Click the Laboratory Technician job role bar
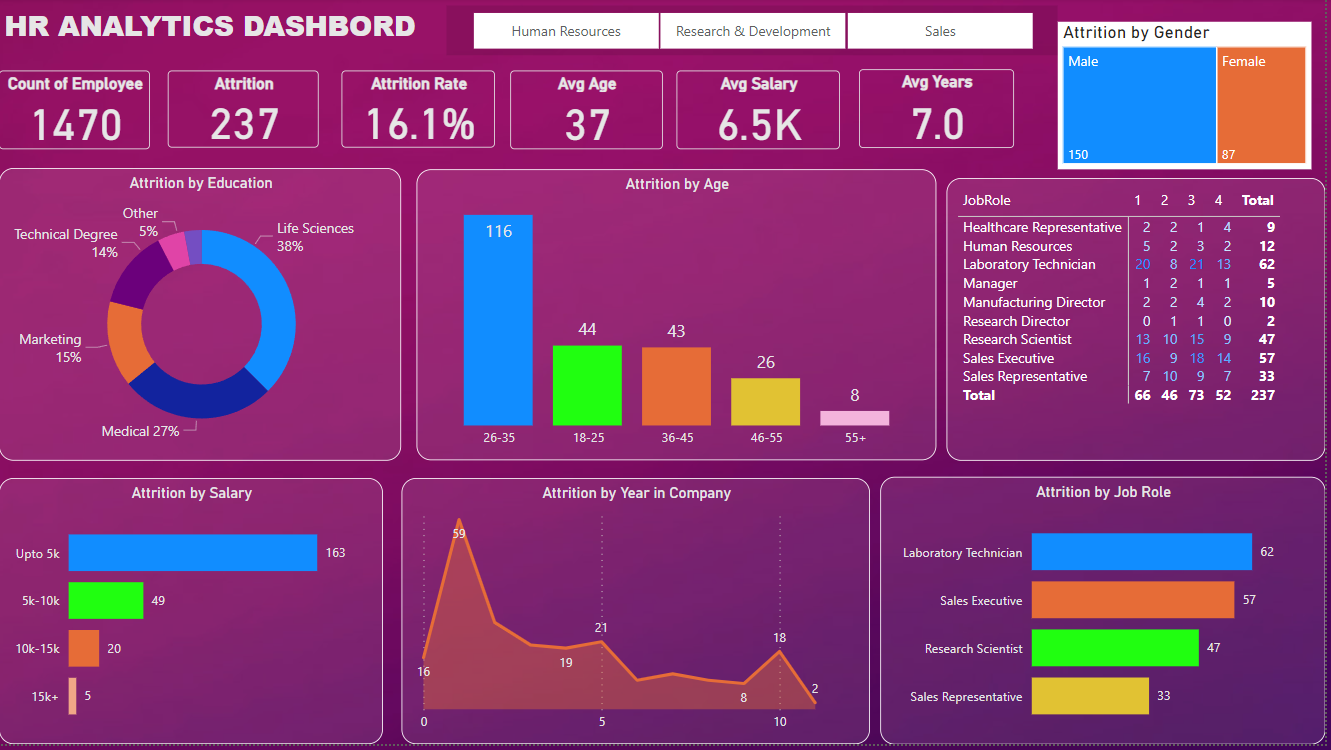The image size is (1331, 750). (1141, 552)
